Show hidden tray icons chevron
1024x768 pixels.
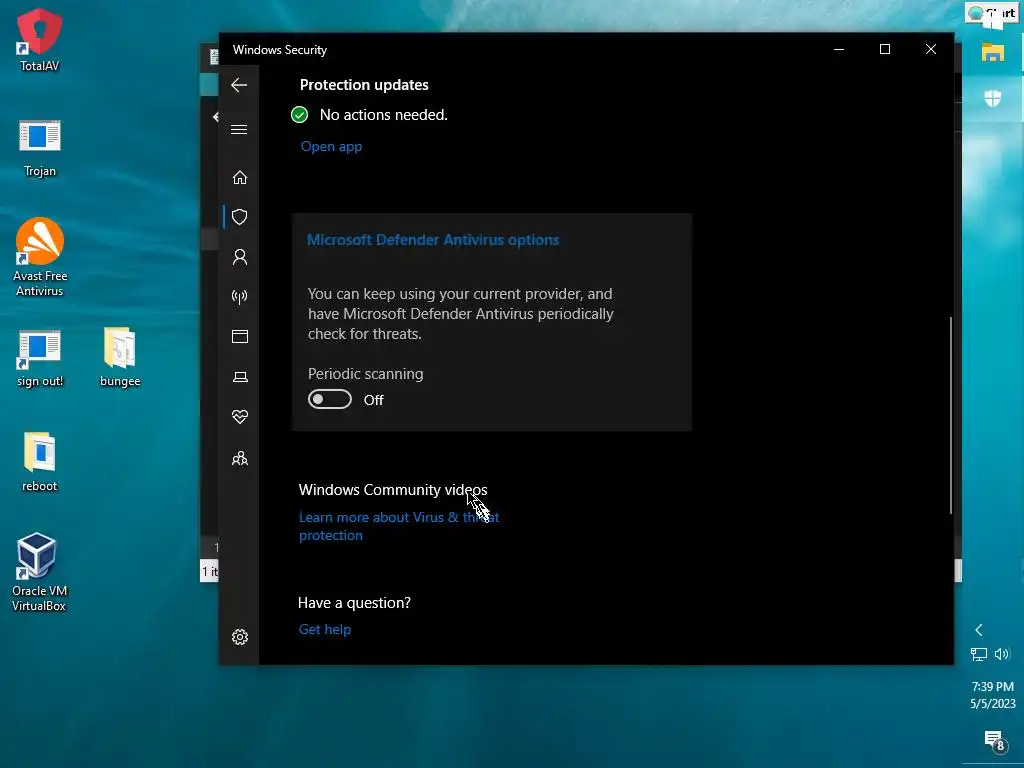978,630
